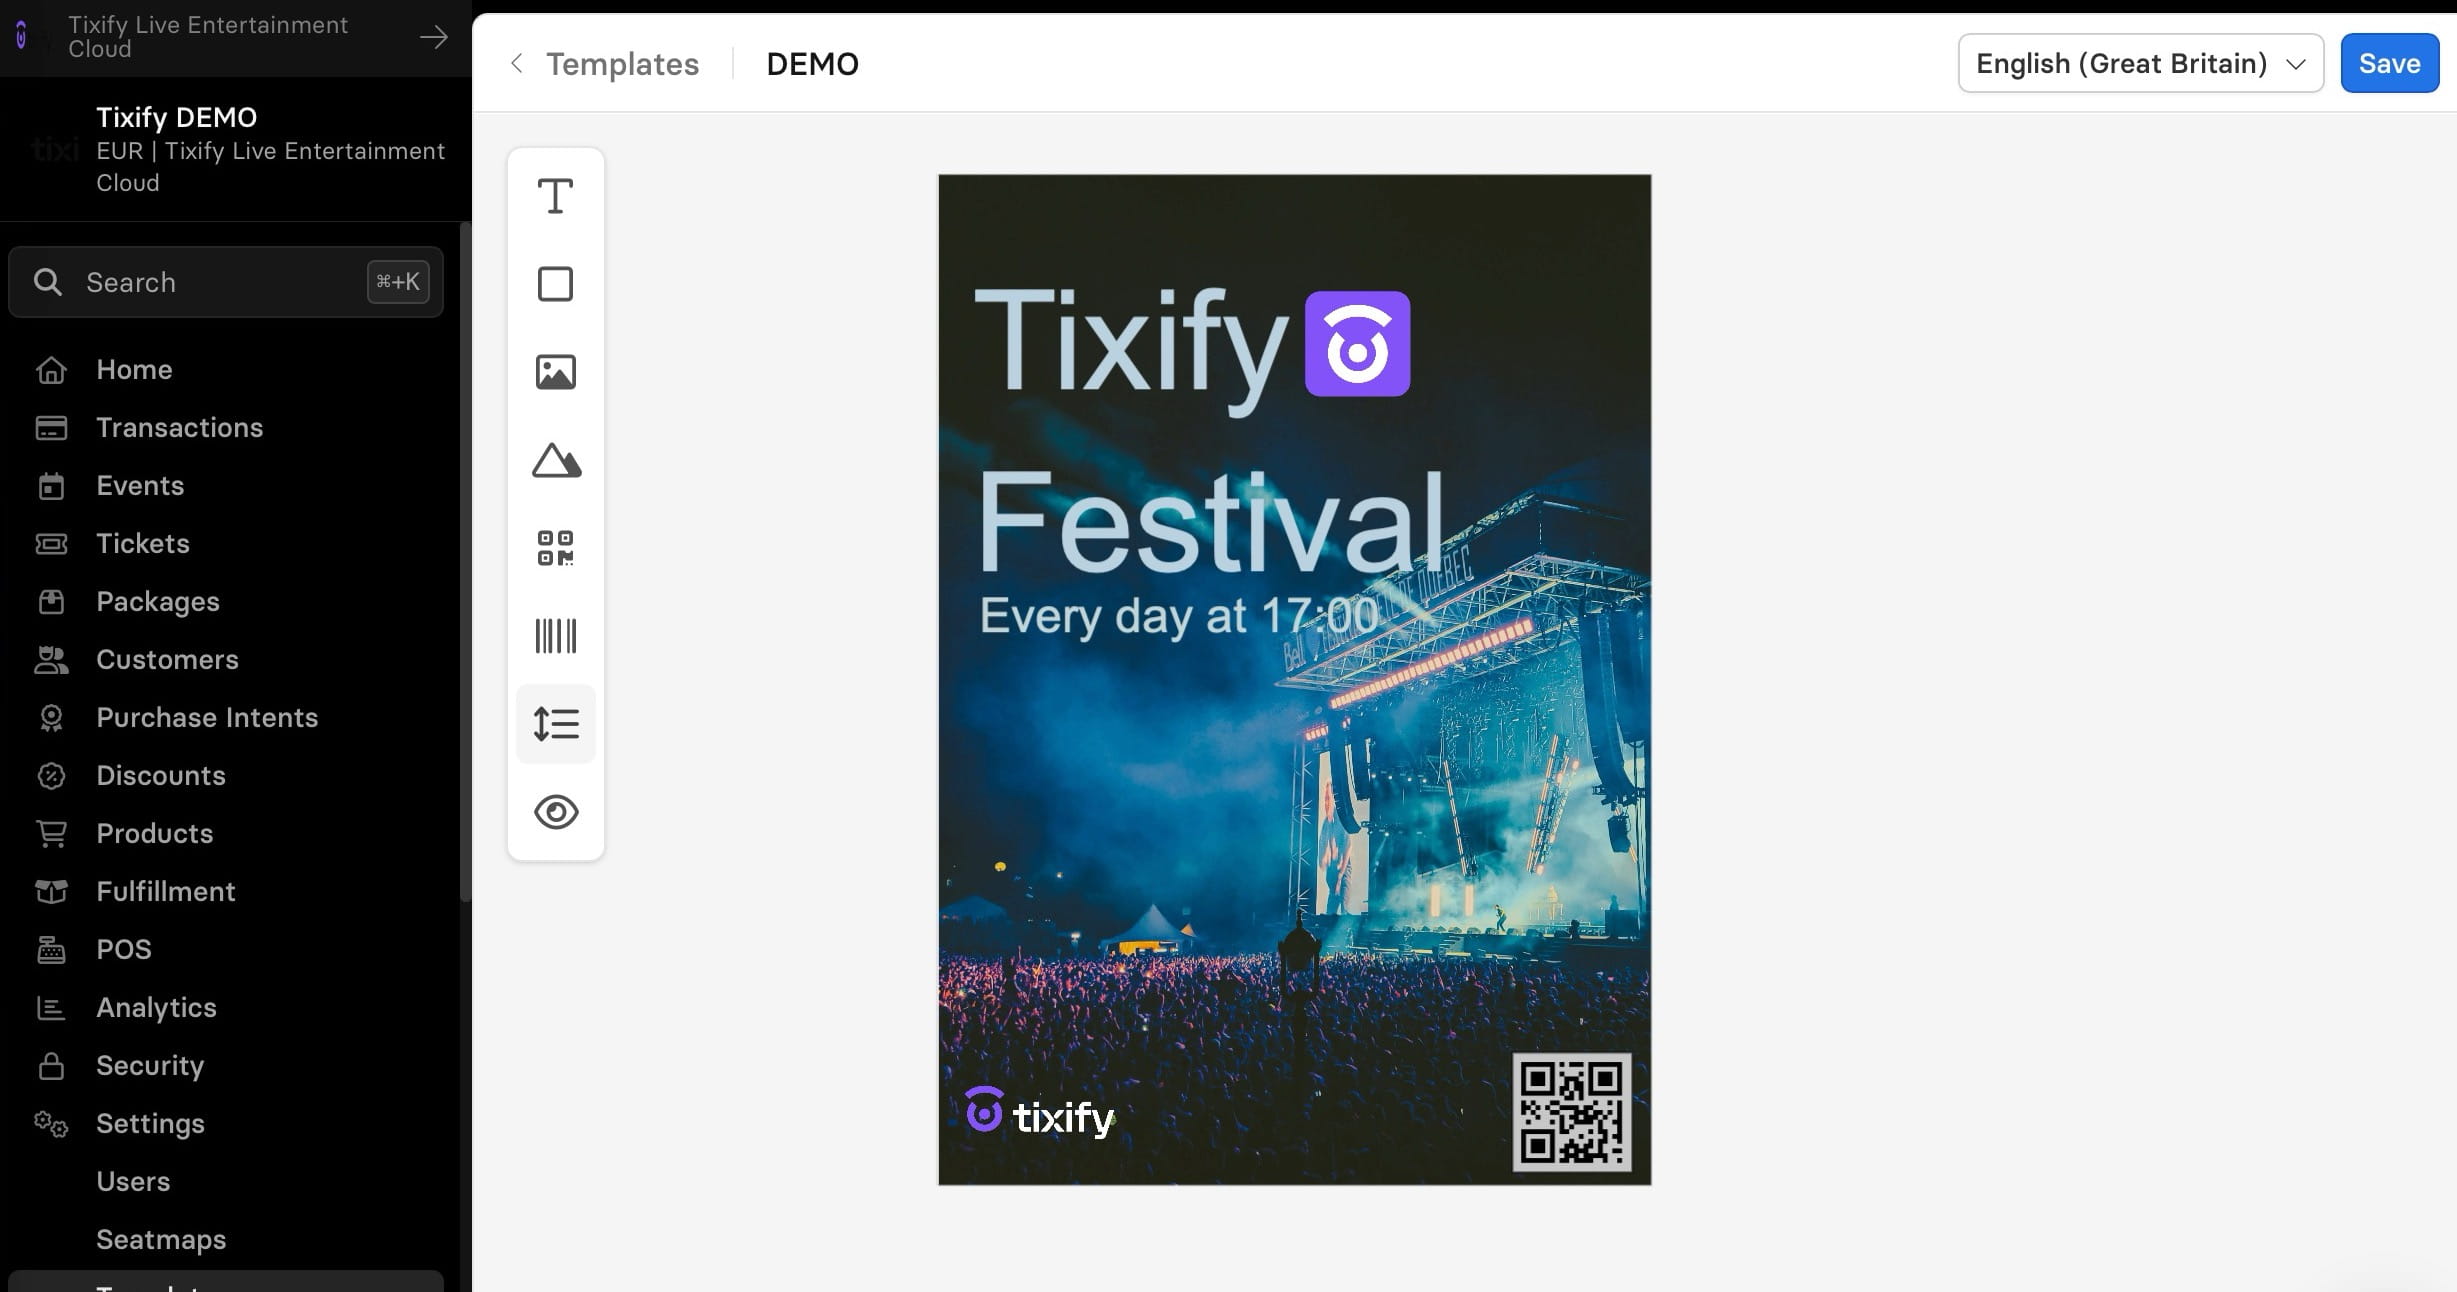Screen dimensions: 2457x1292
Task: Open Transactions in the sidebar
Action: (x=180, y=428)
